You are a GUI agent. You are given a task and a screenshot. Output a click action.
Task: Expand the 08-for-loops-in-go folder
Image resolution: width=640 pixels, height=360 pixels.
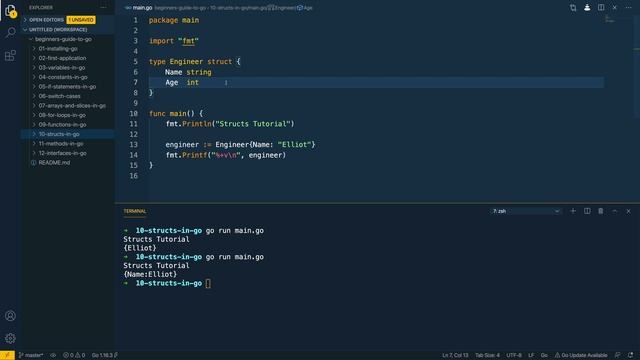(67, 115)
